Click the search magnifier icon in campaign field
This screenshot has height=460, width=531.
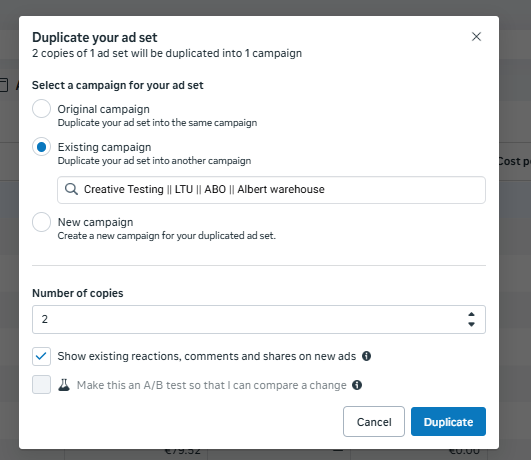71,189
